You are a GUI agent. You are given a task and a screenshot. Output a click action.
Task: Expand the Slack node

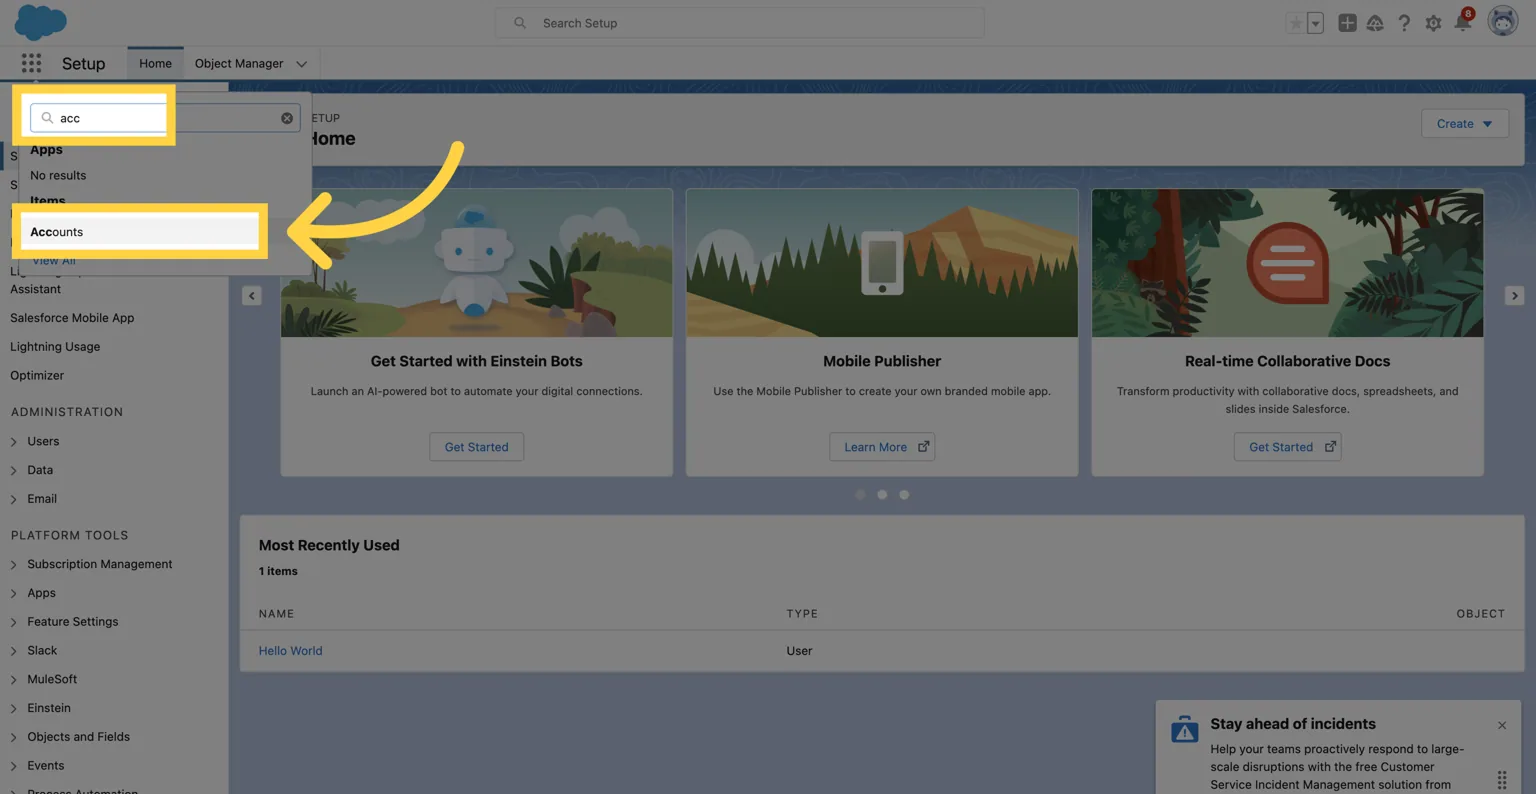coord(14,651)
